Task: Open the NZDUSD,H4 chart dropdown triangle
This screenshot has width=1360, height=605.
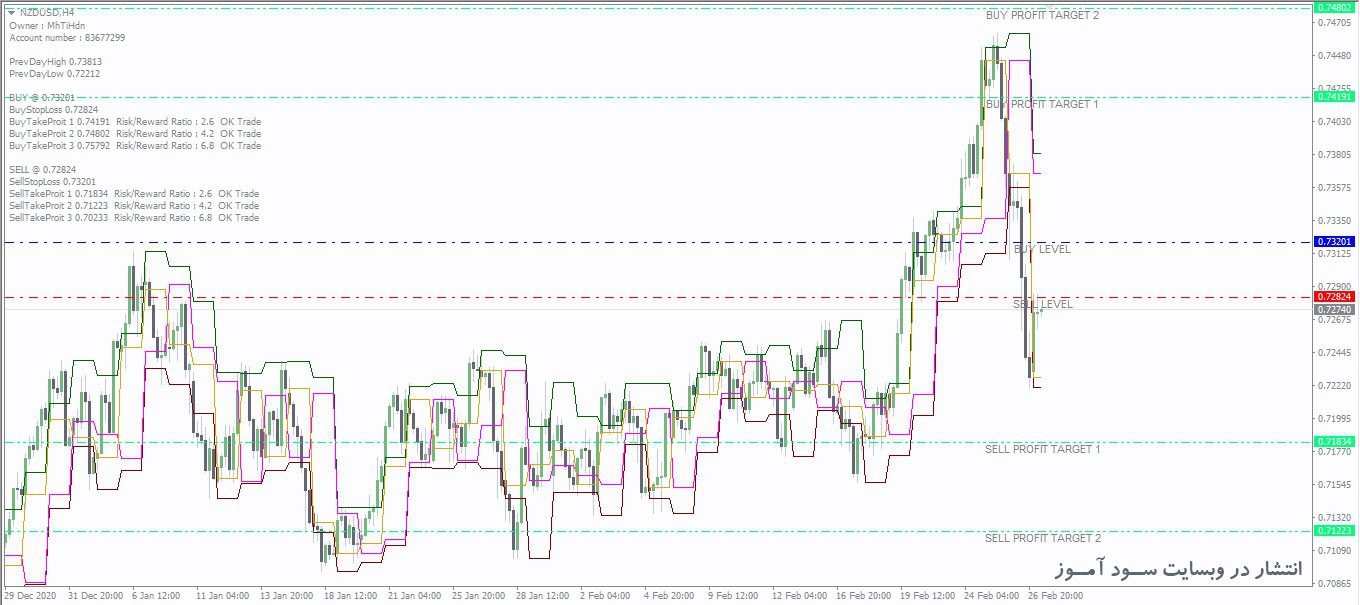Action: point(11,12)
